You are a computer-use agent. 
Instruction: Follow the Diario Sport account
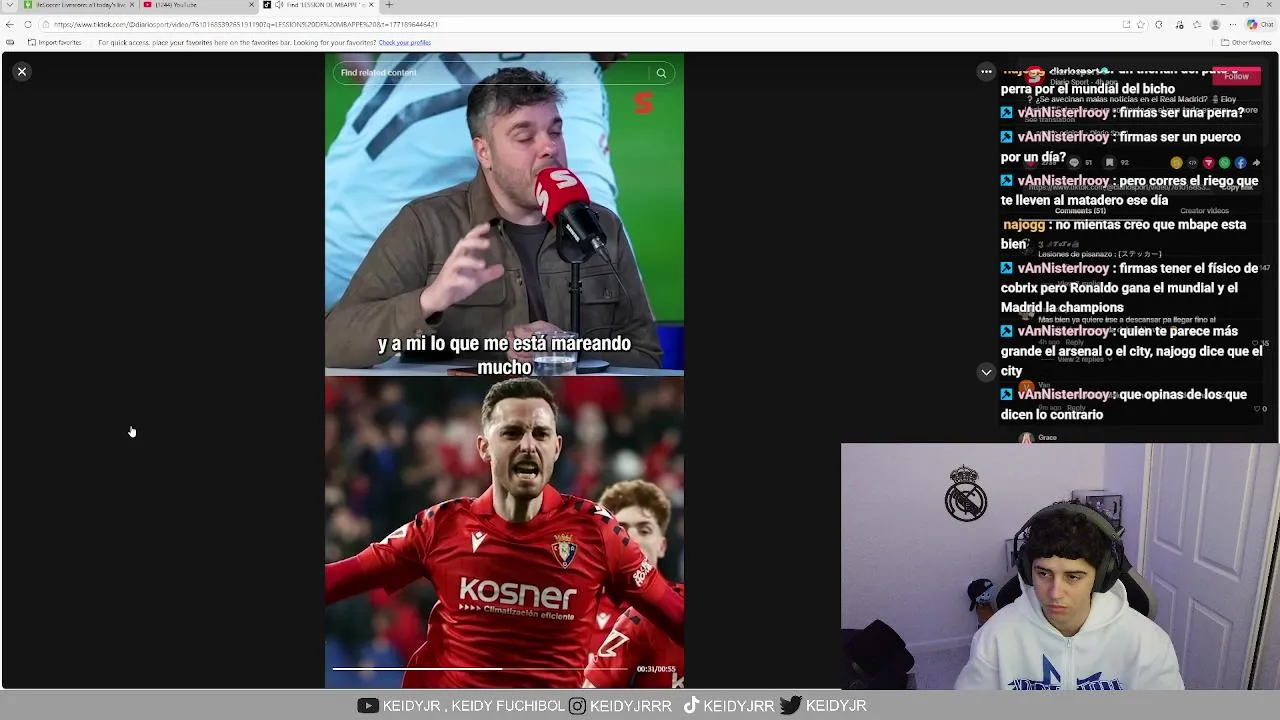[x=1236, y=77]
